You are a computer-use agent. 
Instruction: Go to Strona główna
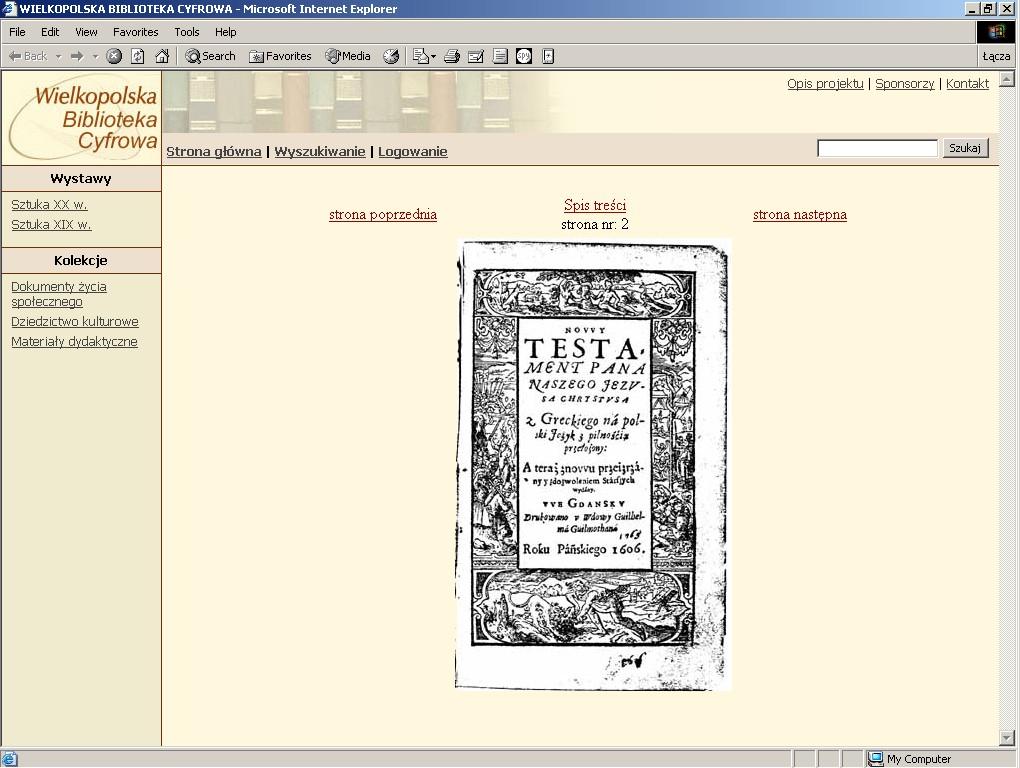coord(214,152)
